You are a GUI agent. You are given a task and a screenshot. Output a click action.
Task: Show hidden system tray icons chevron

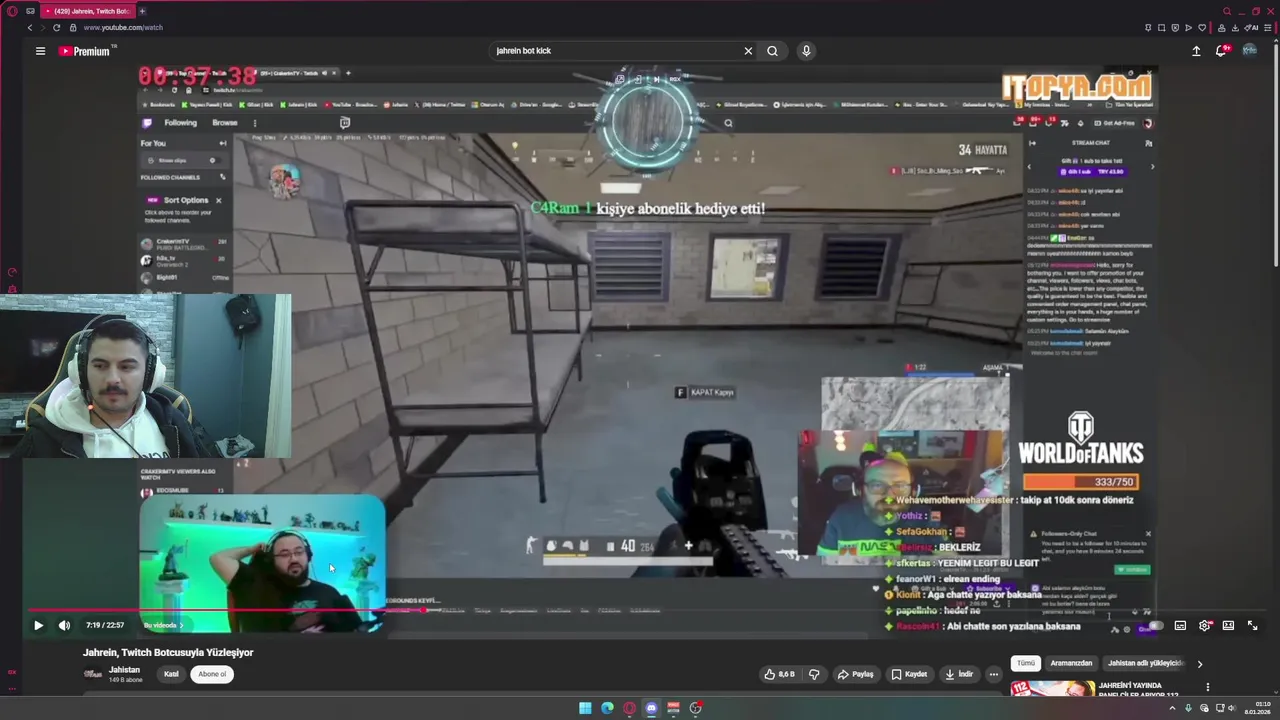point(1173,708)
